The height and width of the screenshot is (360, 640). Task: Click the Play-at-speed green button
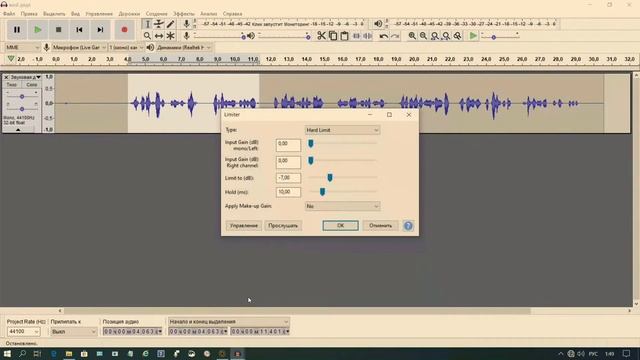click(x=473, y=36)
